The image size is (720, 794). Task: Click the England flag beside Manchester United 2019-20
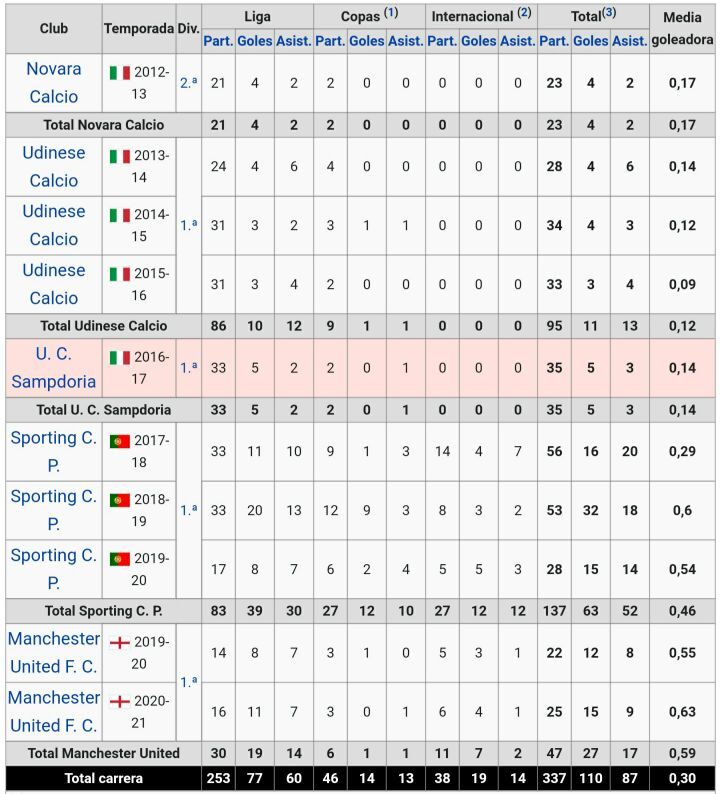[x=120, y=642]
